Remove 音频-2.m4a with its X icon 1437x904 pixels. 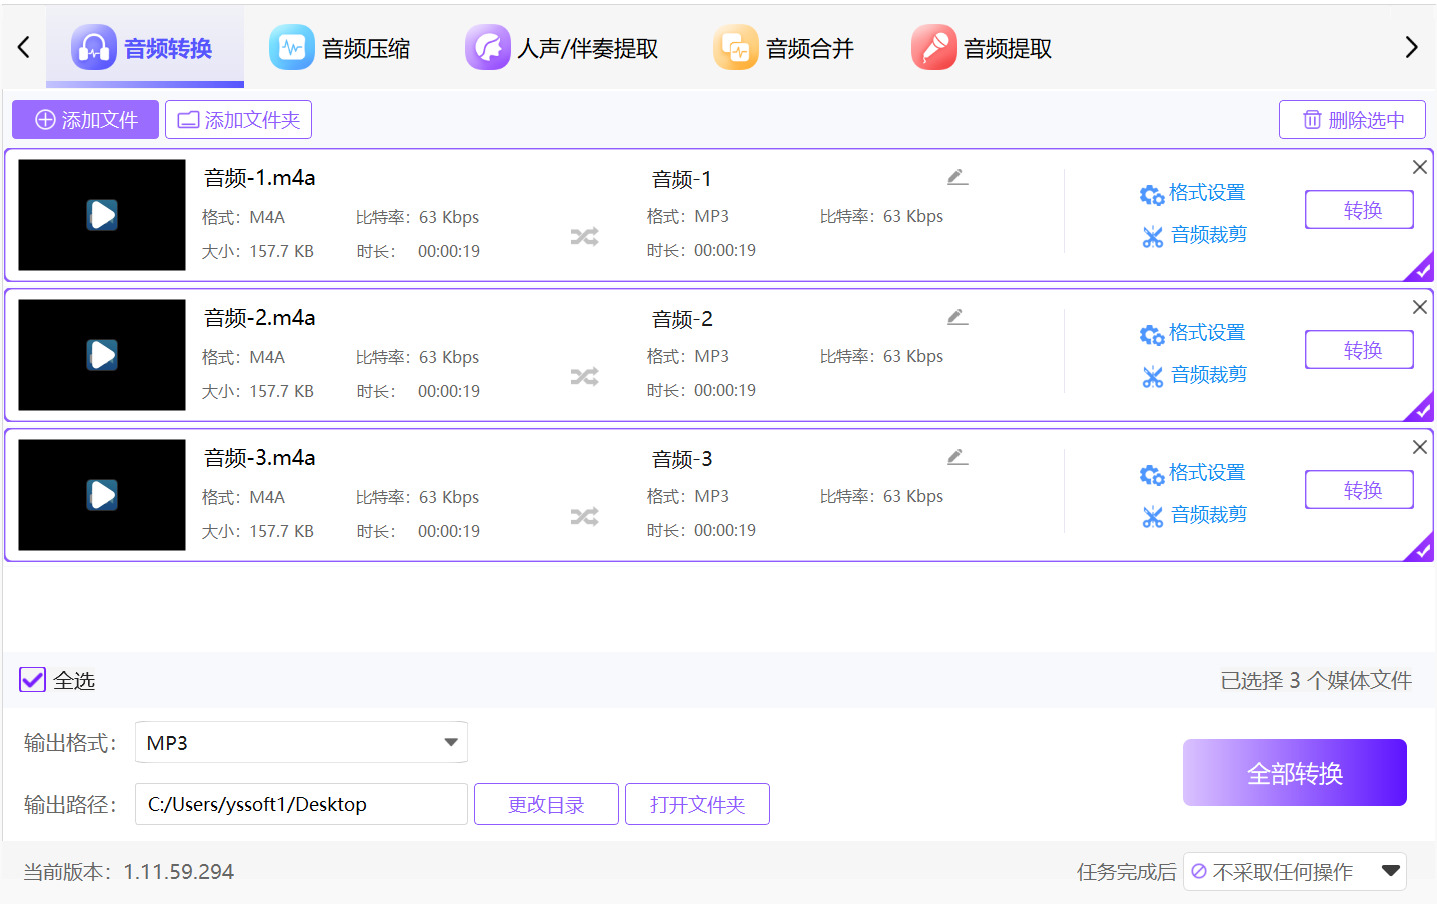(1419, 307)
